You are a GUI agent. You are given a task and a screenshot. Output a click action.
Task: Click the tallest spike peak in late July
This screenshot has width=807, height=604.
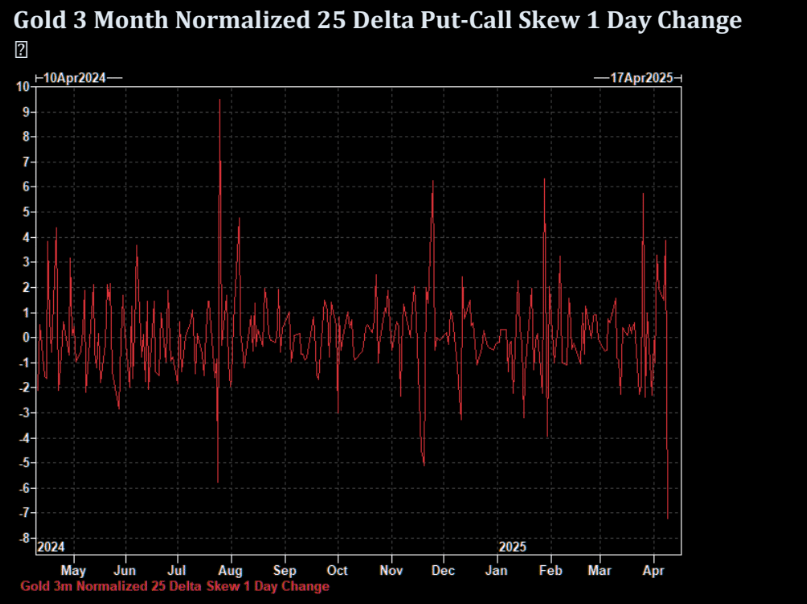[219, 100]
